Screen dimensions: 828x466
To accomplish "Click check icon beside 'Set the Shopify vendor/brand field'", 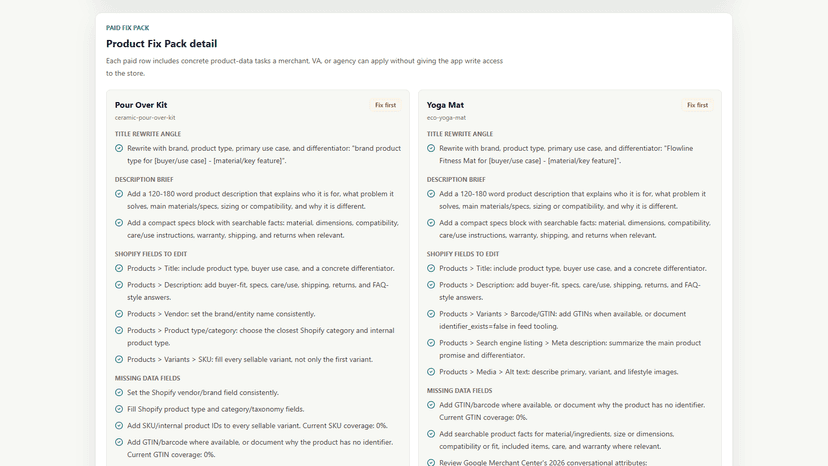I will tap(119, 393).
